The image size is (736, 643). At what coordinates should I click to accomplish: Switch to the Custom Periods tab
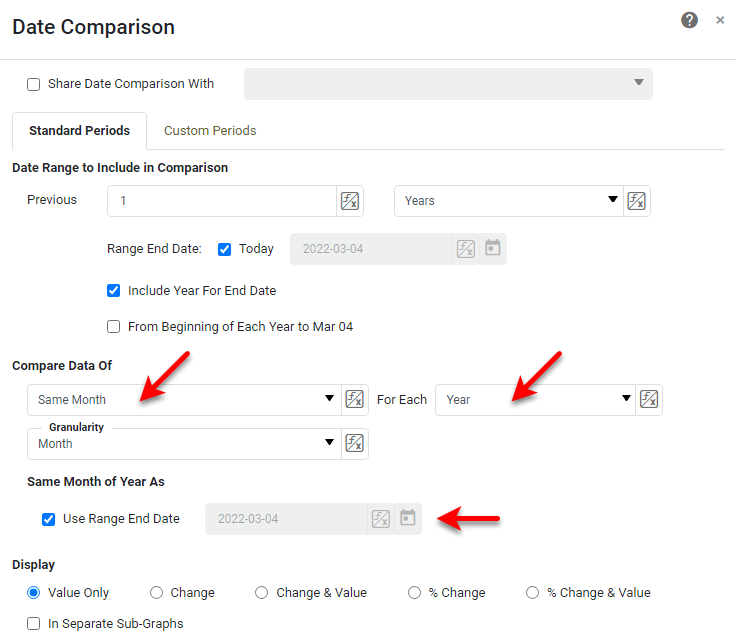click(210, 131)
